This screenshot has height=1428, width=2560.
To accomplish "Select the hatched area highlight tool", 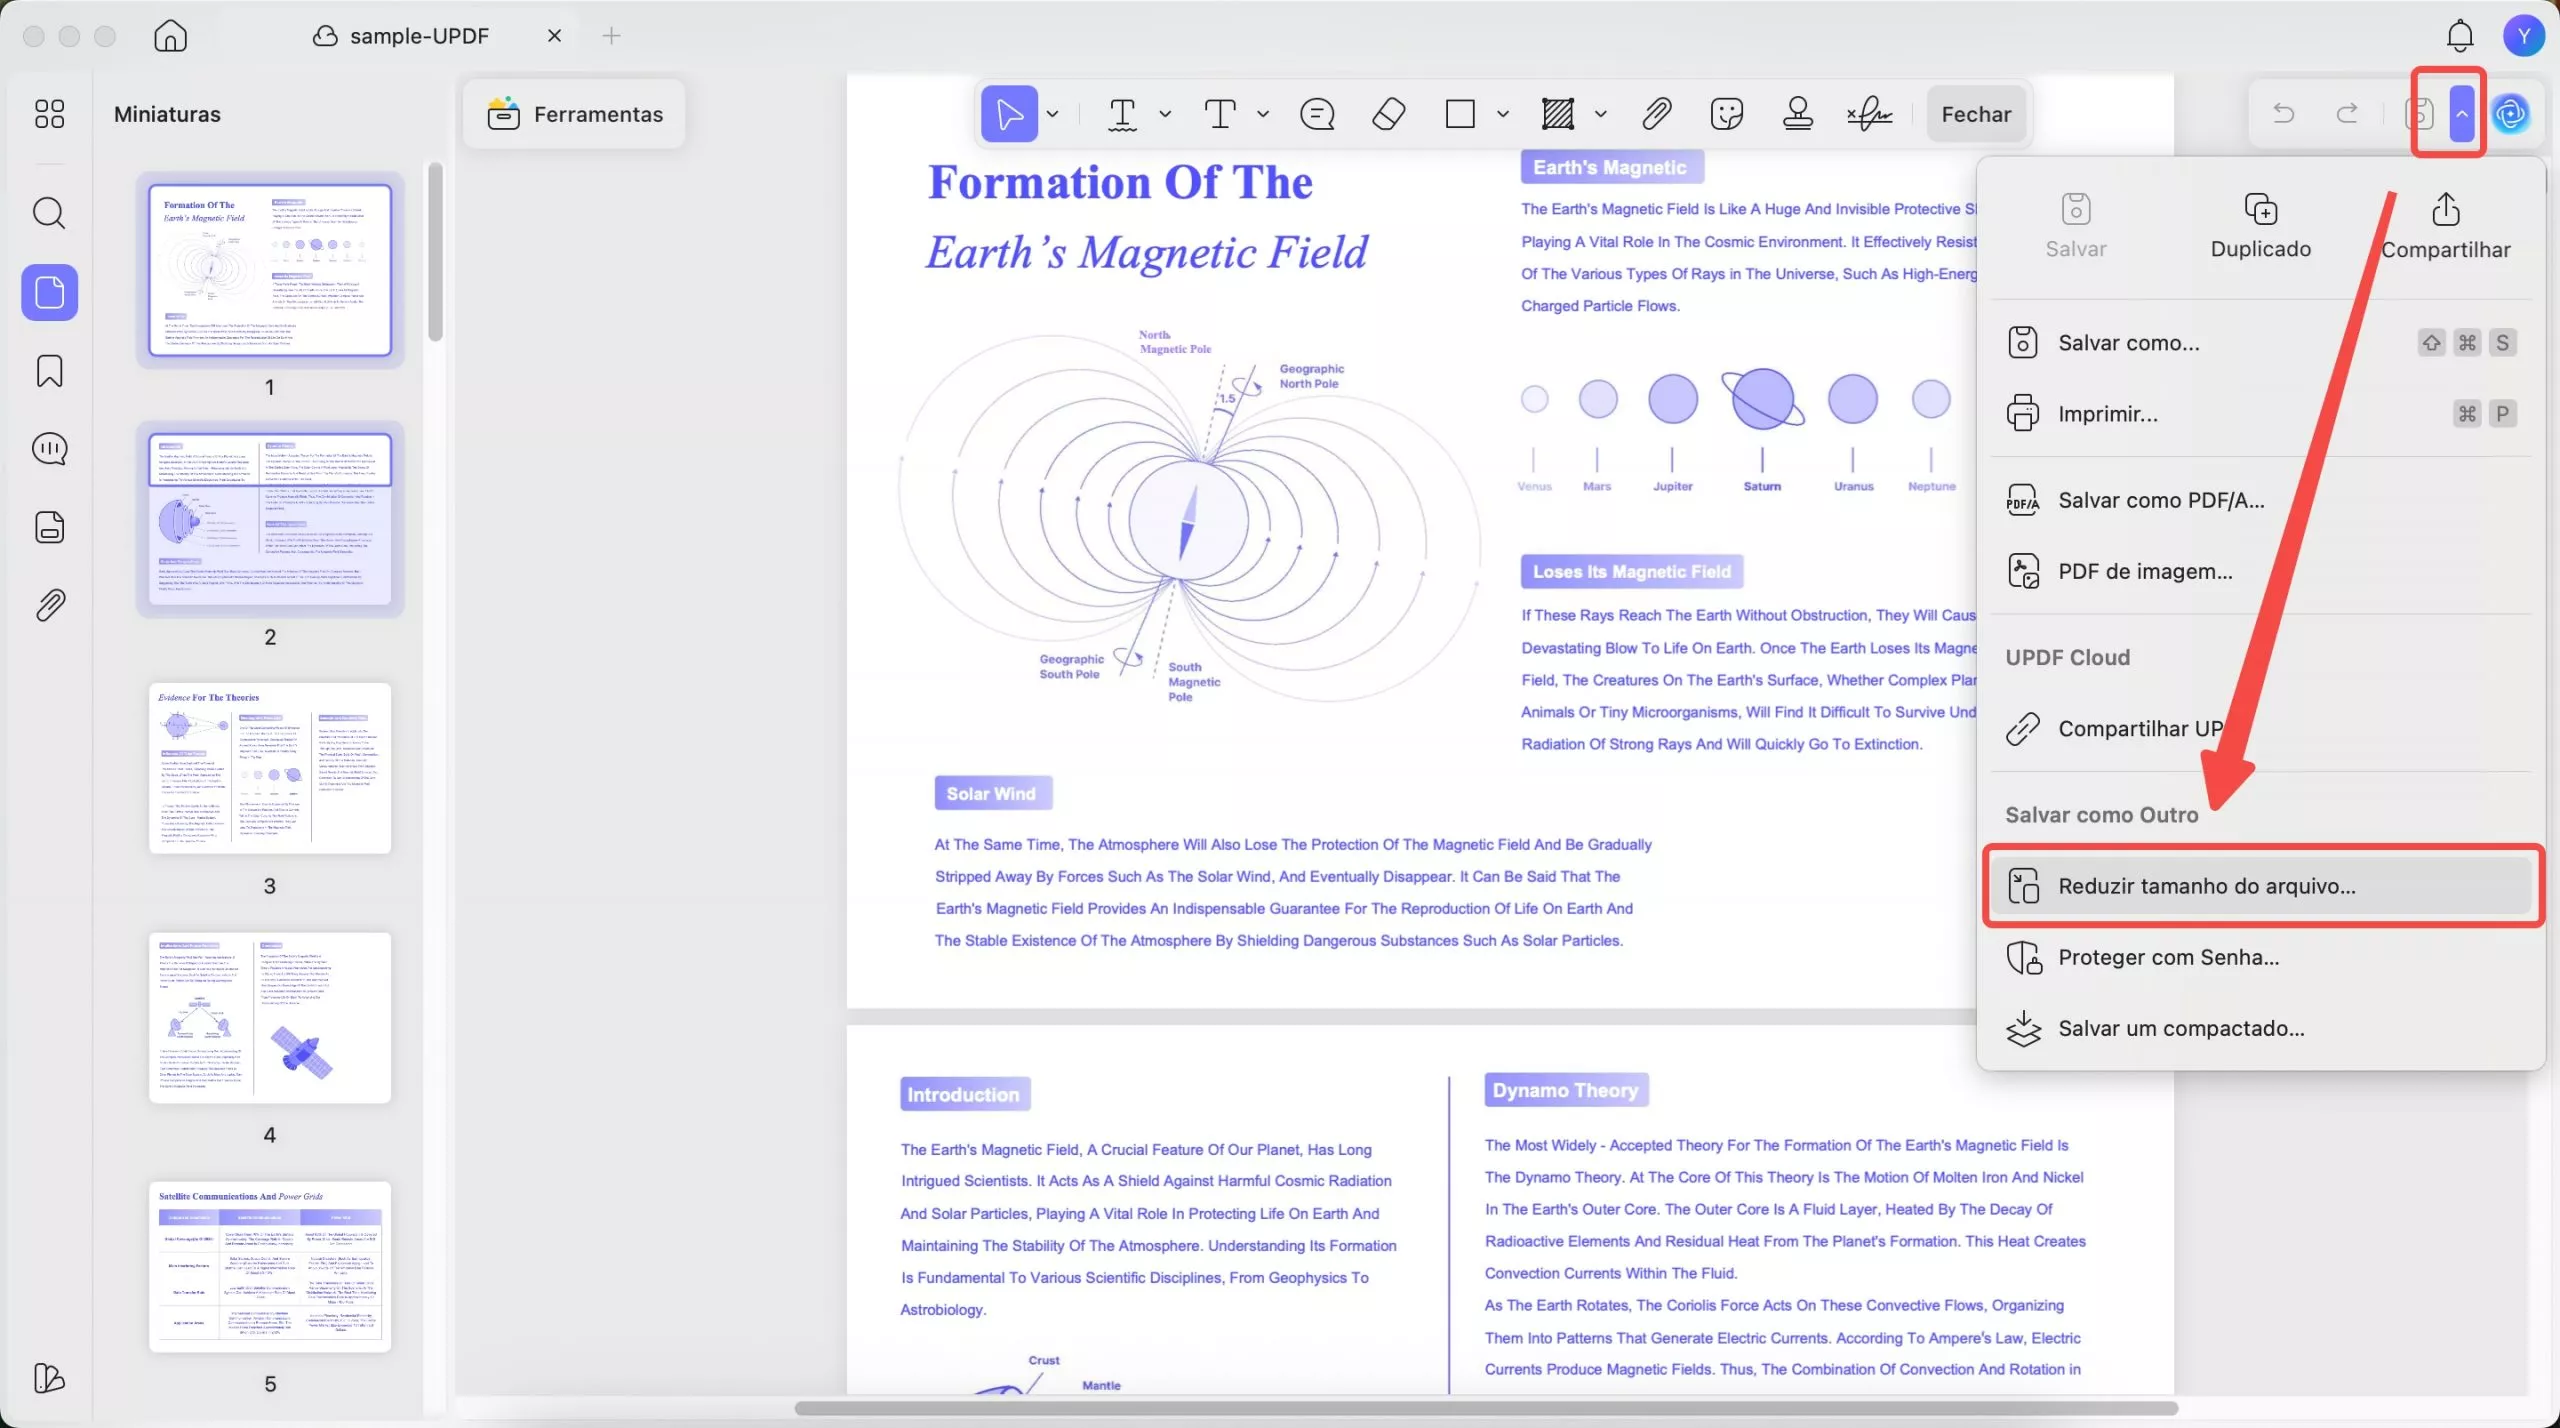I will [x=1558, y=114].
